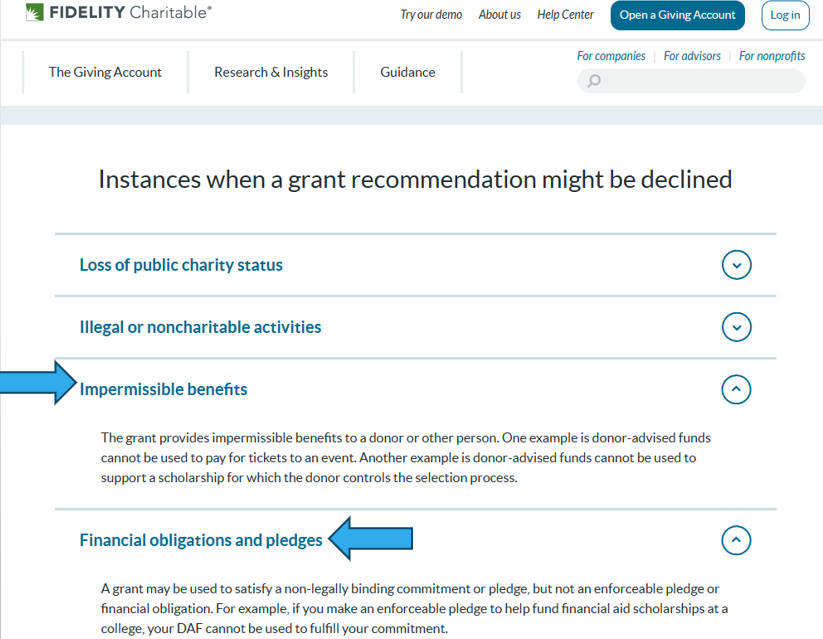The width and height of the screenshot is (823, 639).
Task: Collapse Financial obligations and pledges chevron
Action: tap(736, 541)
